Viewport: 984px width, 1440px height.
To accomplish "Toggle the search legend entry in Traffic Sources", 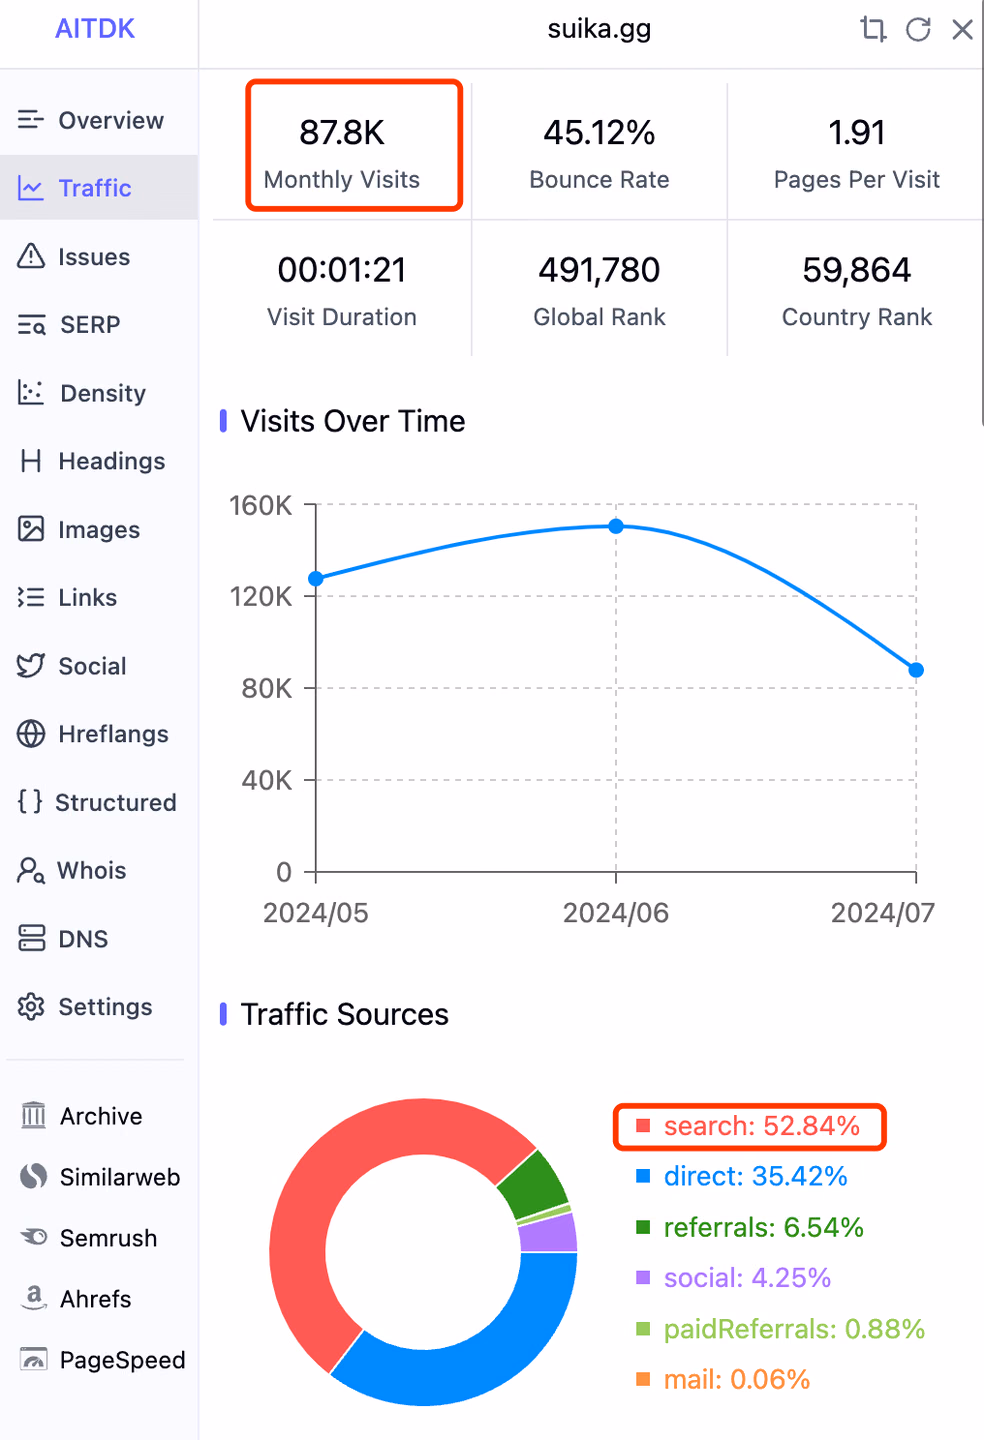I will coord(749,1126).
